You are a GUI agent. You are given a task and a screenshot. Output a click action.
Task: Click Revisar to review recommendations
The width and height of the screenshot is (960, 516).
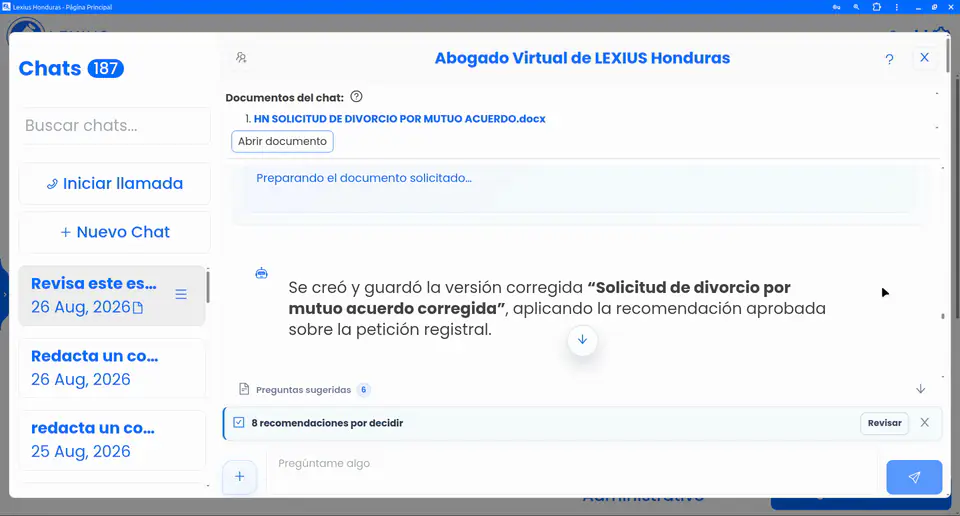coord(884,423)
